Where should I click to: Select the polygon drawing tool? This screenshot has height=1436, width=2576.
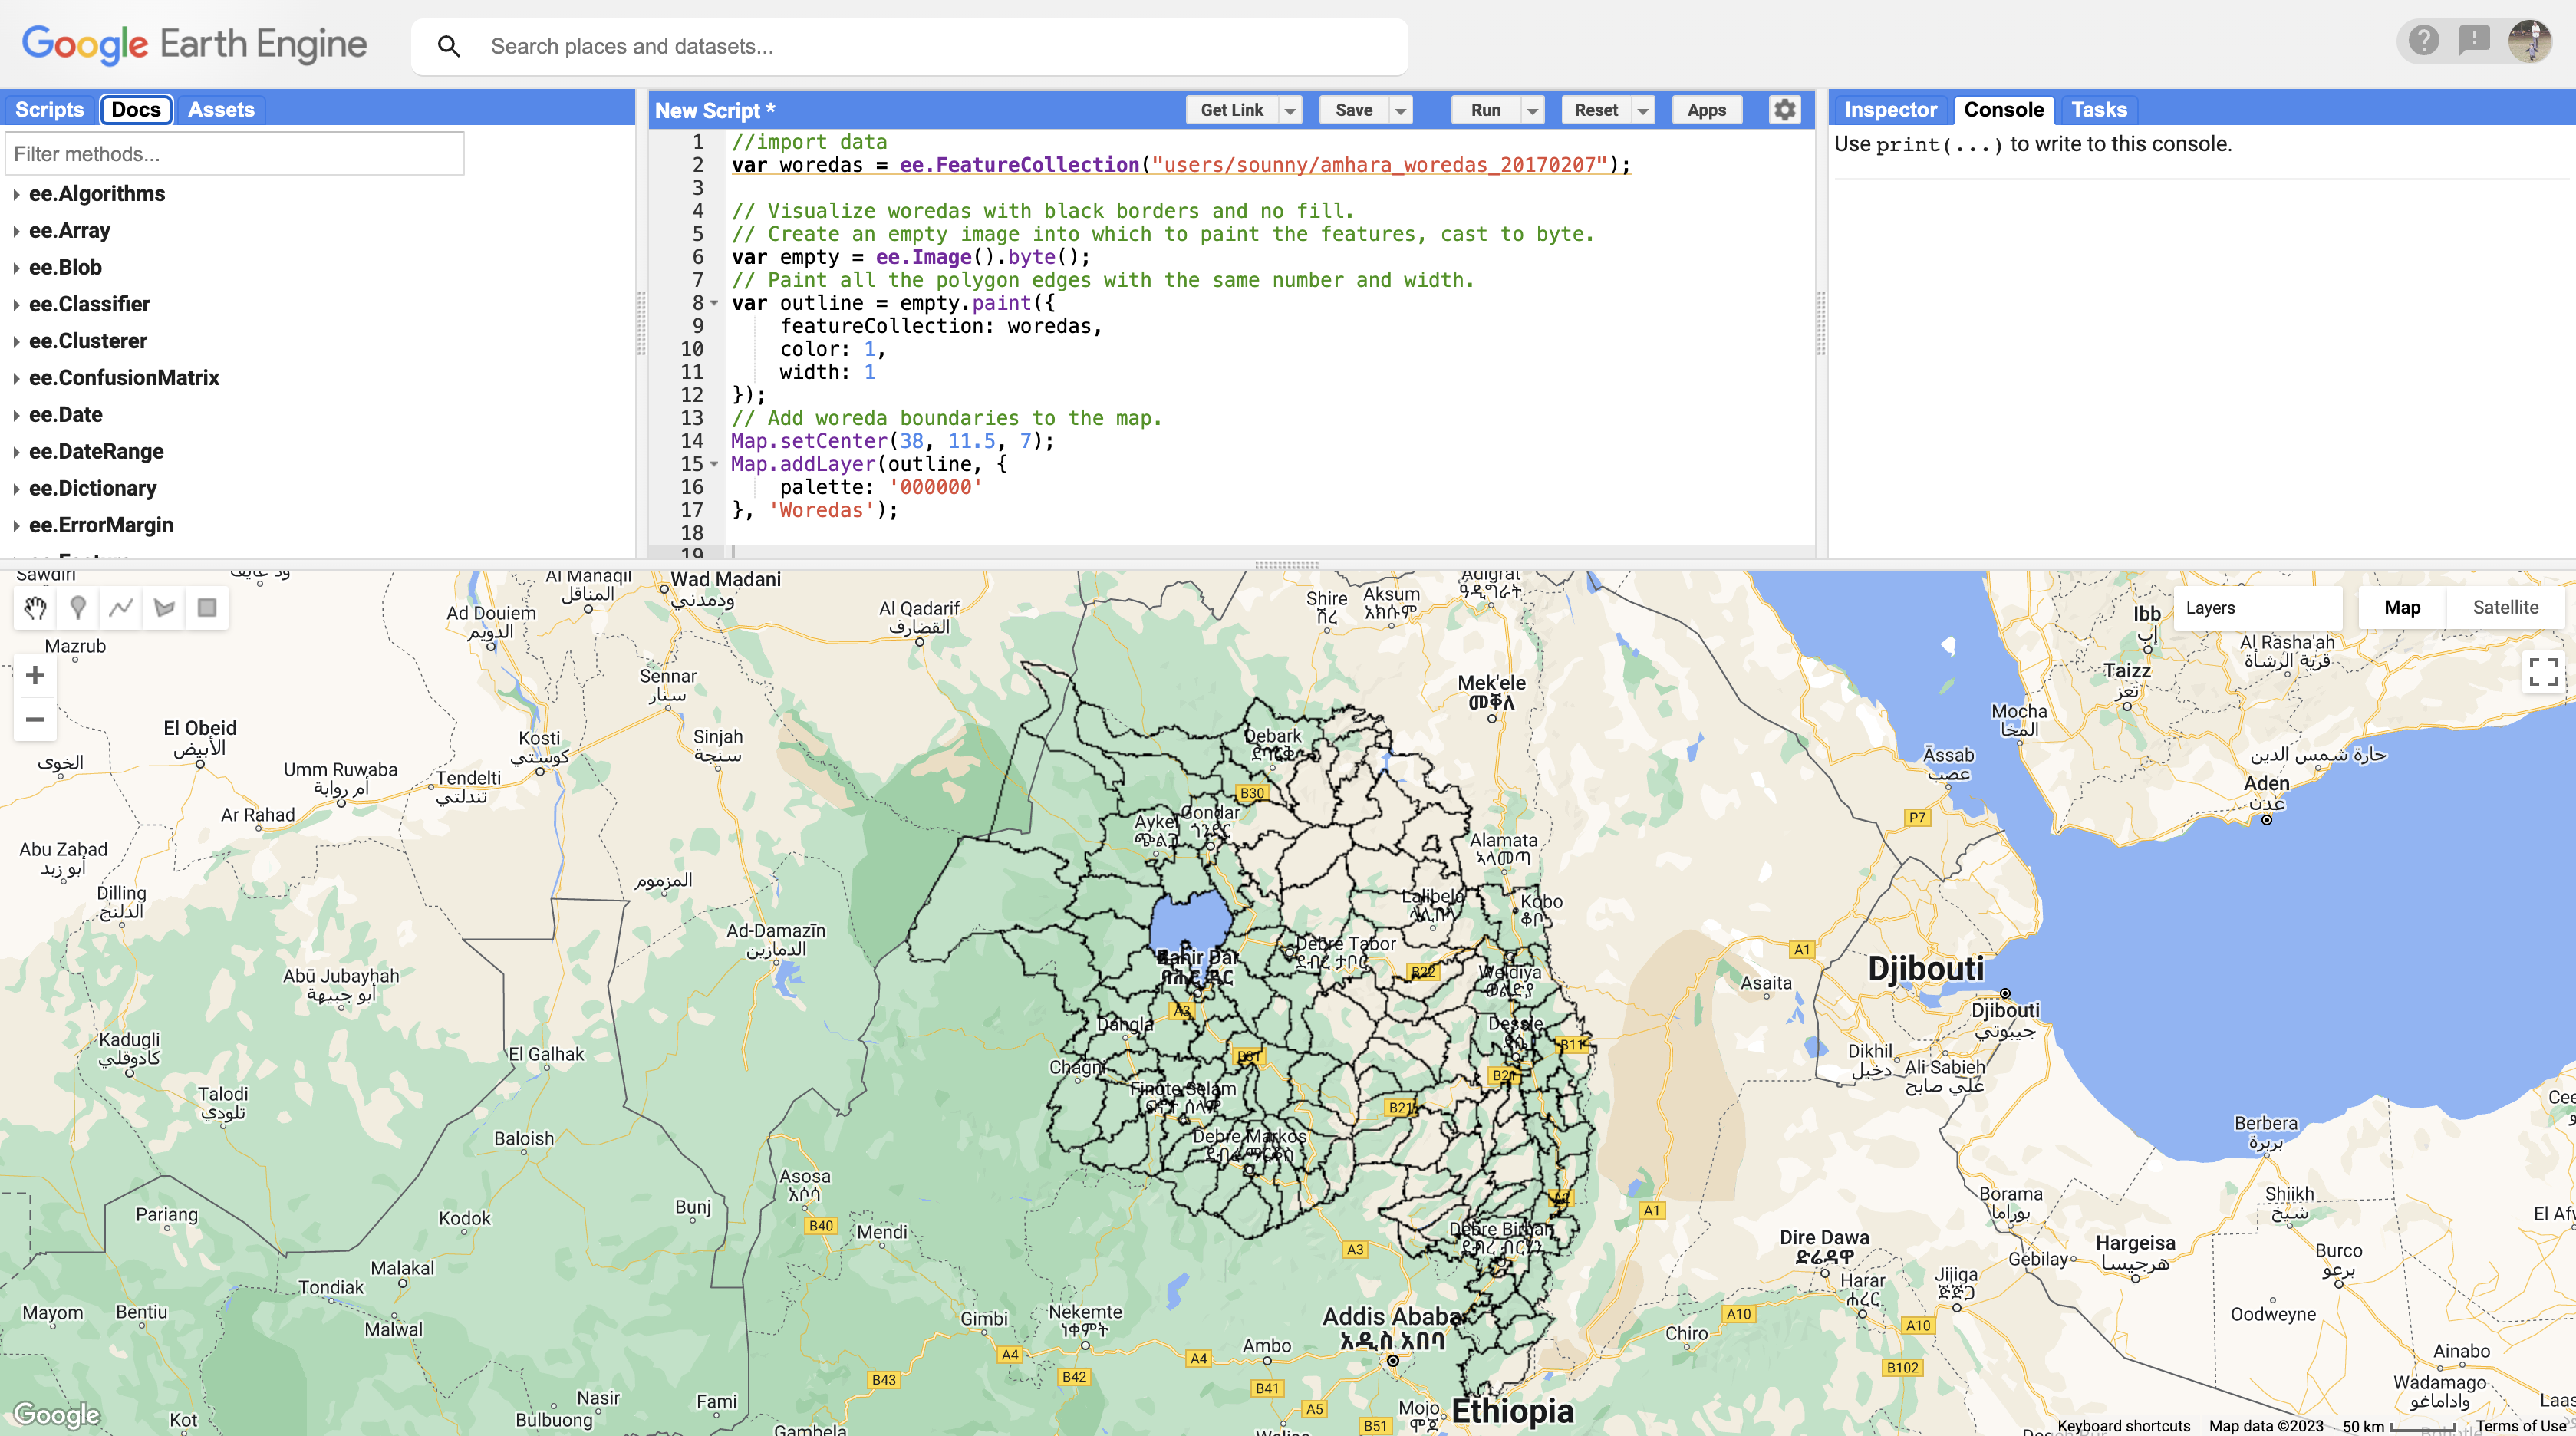[x=164, y=607]
